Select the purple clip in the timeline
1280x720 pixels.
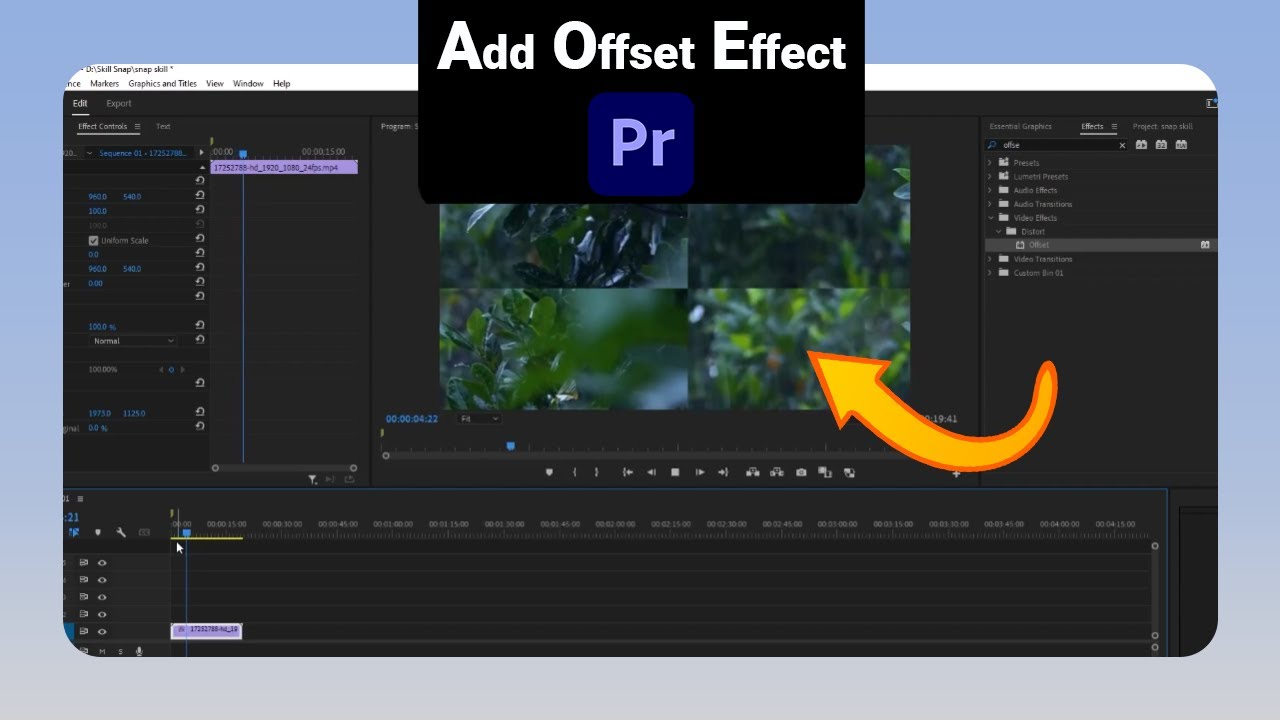(207, 630)
